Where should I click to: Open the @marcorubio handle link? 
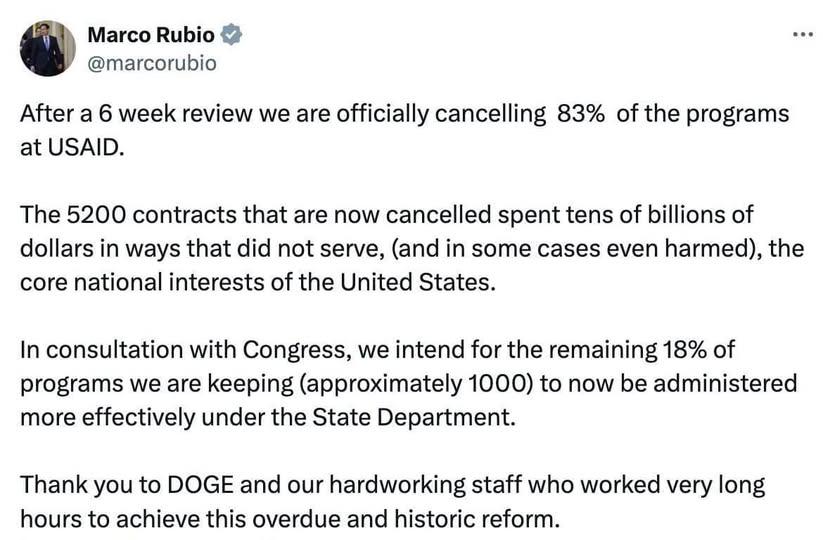pos(152,63)
